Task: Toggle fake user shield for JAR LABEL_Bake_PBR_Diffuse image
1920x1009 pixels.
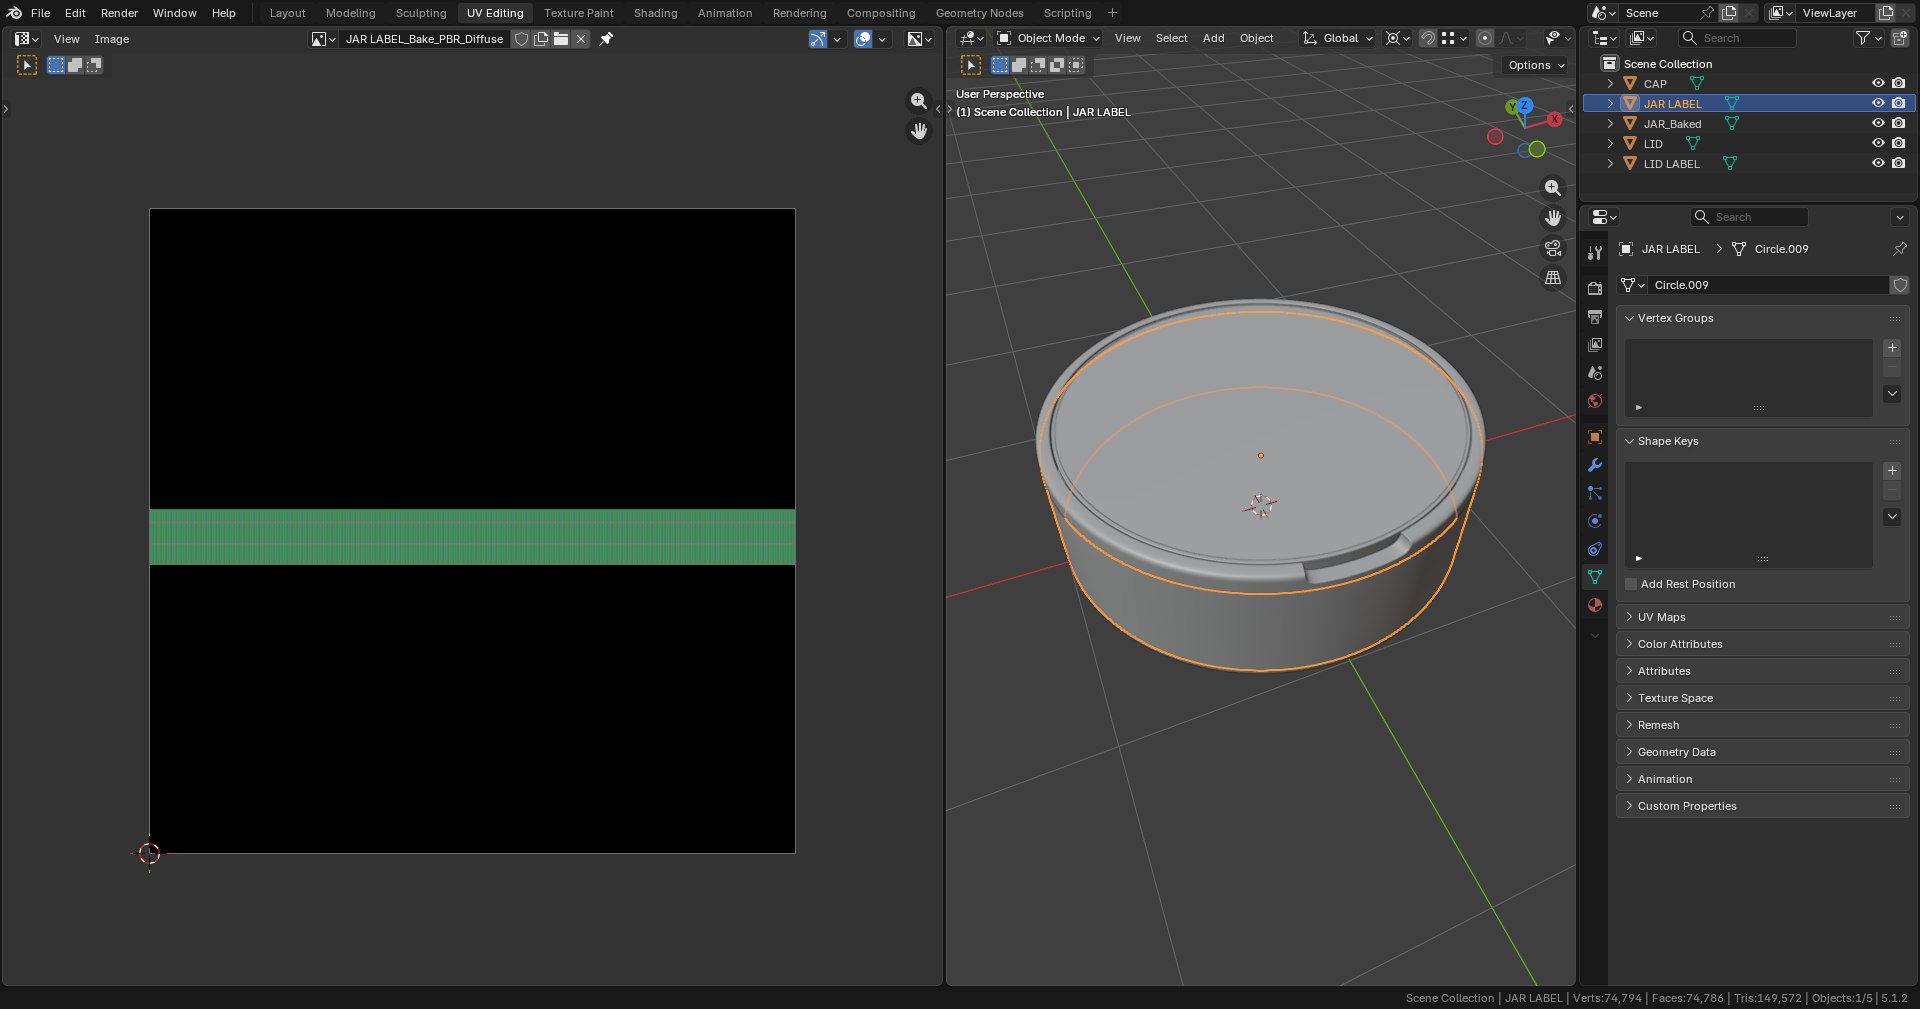Action: click(521, 39)
